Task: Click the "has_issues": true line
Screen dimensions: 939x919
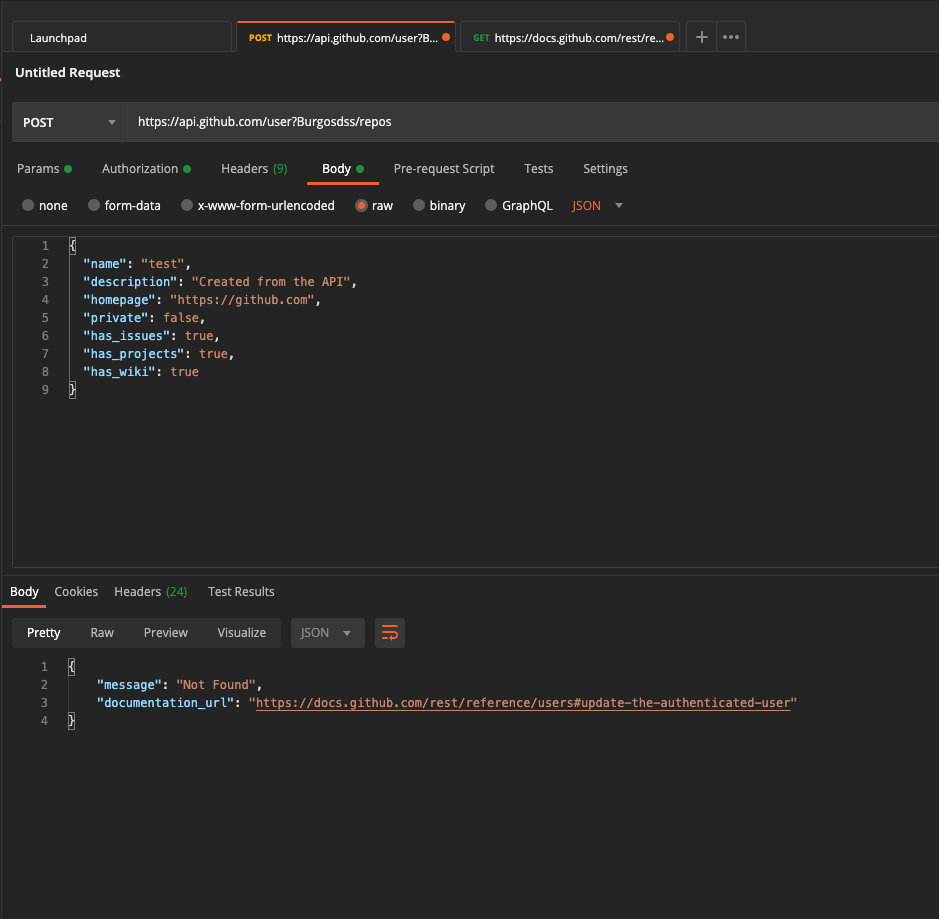Action: [x=151, y=336]
